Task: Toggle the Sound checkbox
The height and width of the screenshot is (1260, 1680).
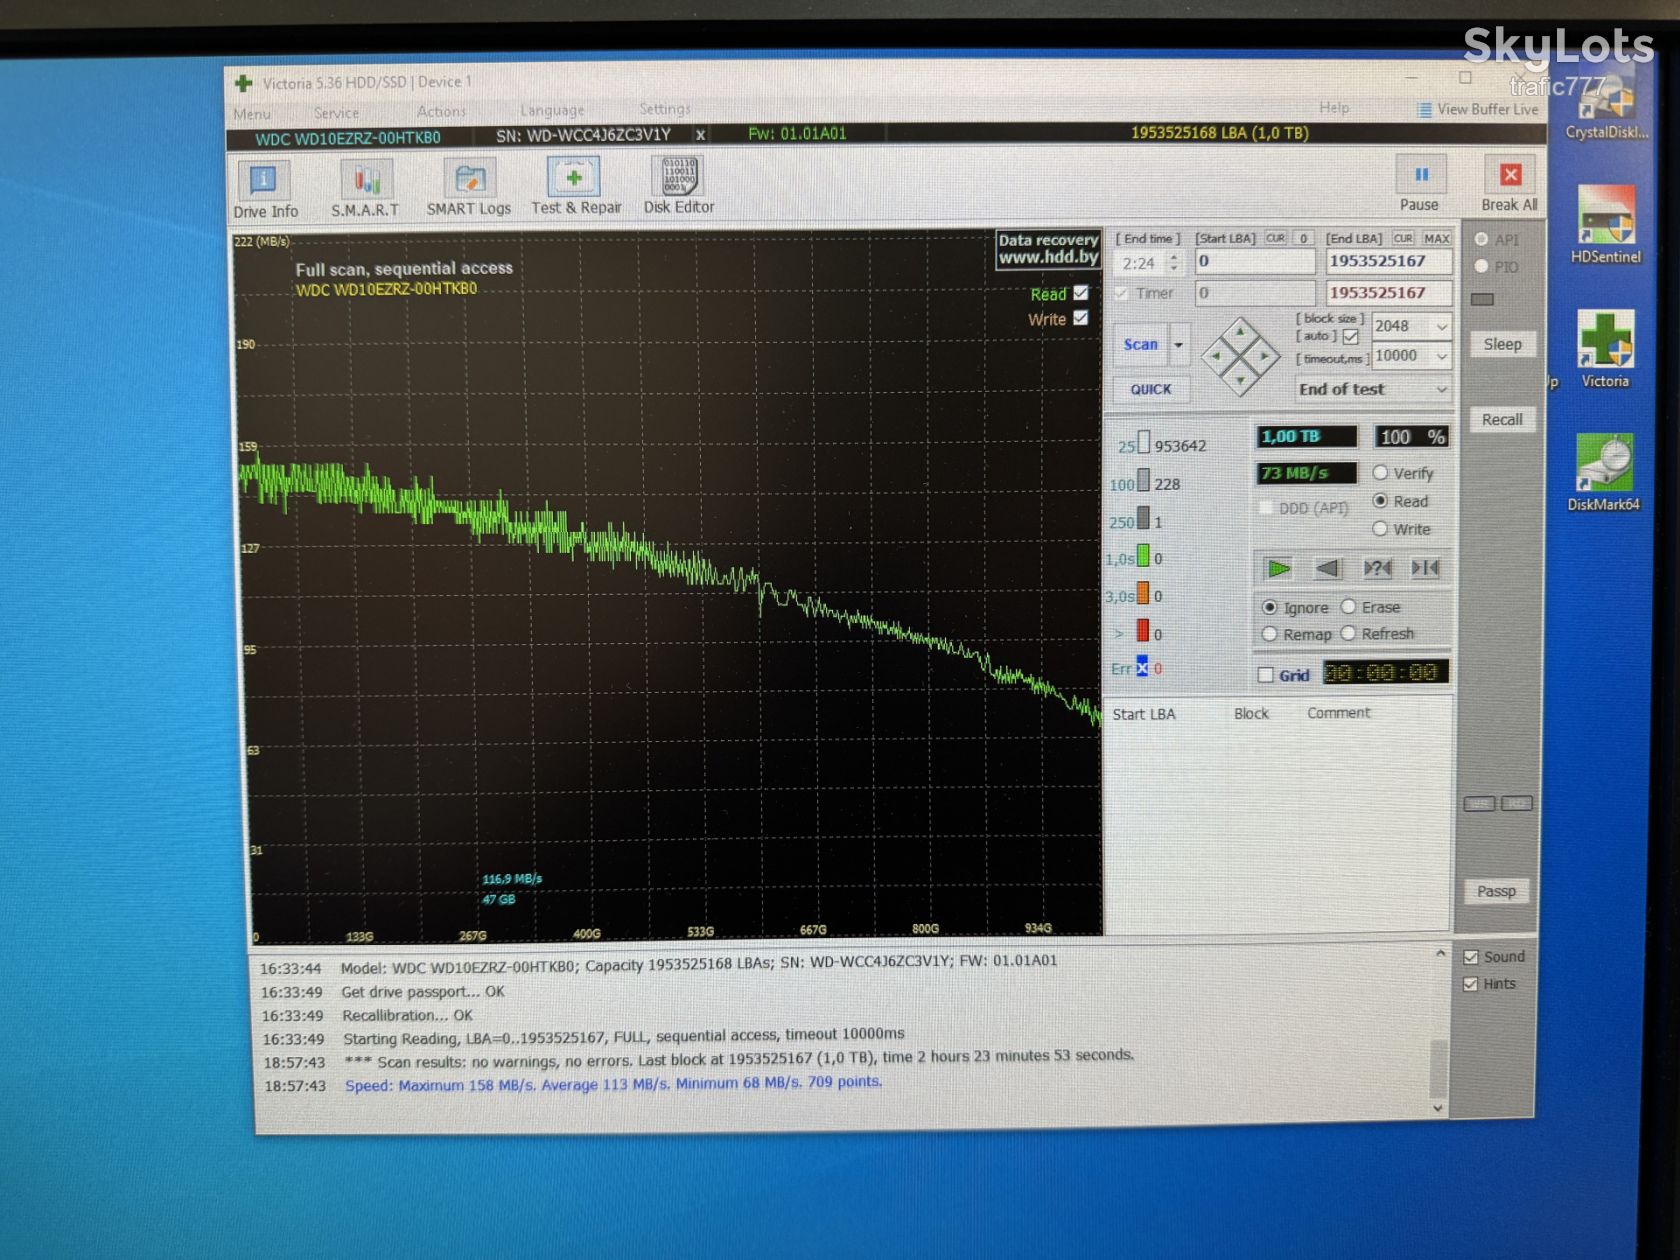Action: [1471, 957]
